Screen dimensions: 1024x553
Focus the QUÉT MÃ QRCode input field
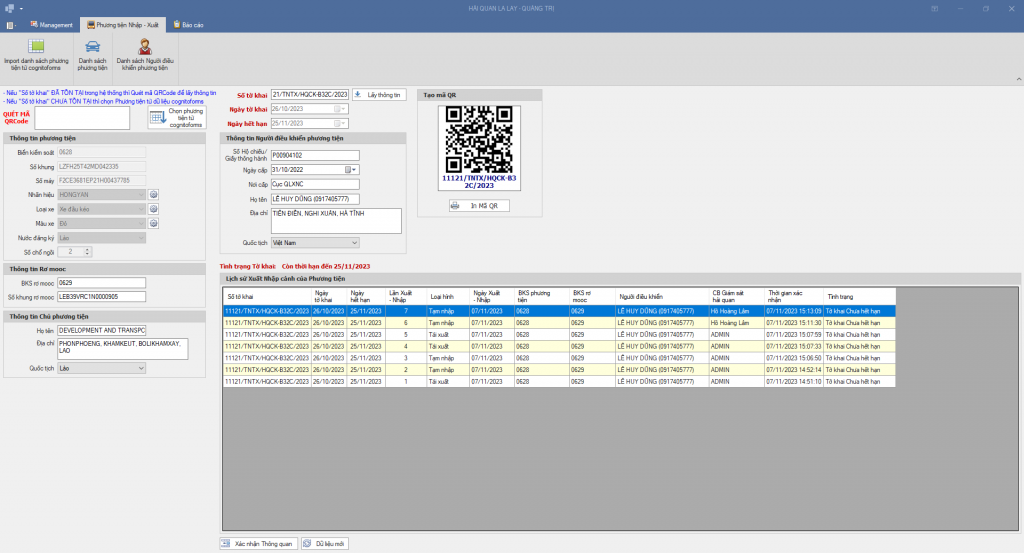point(82,118)
